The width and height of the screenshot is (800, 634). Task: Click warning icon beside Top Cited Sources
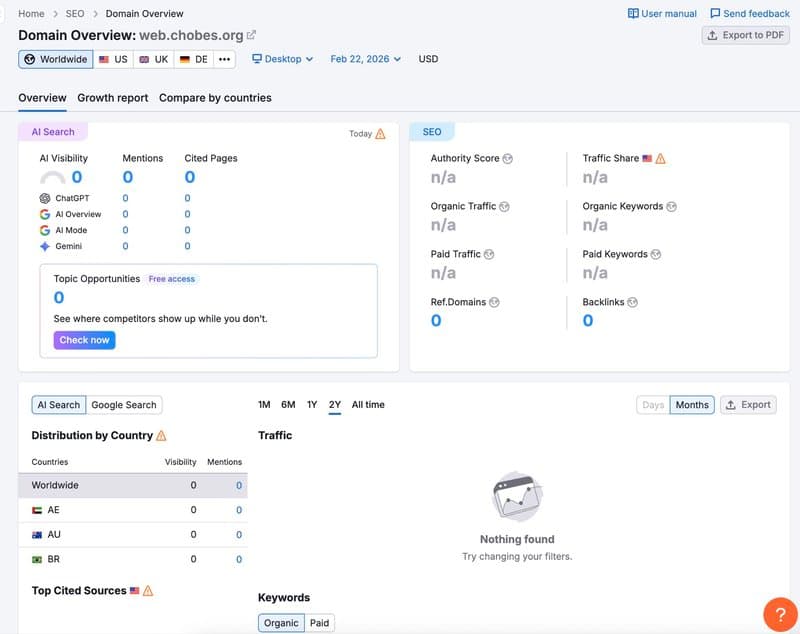coord(148,591)
